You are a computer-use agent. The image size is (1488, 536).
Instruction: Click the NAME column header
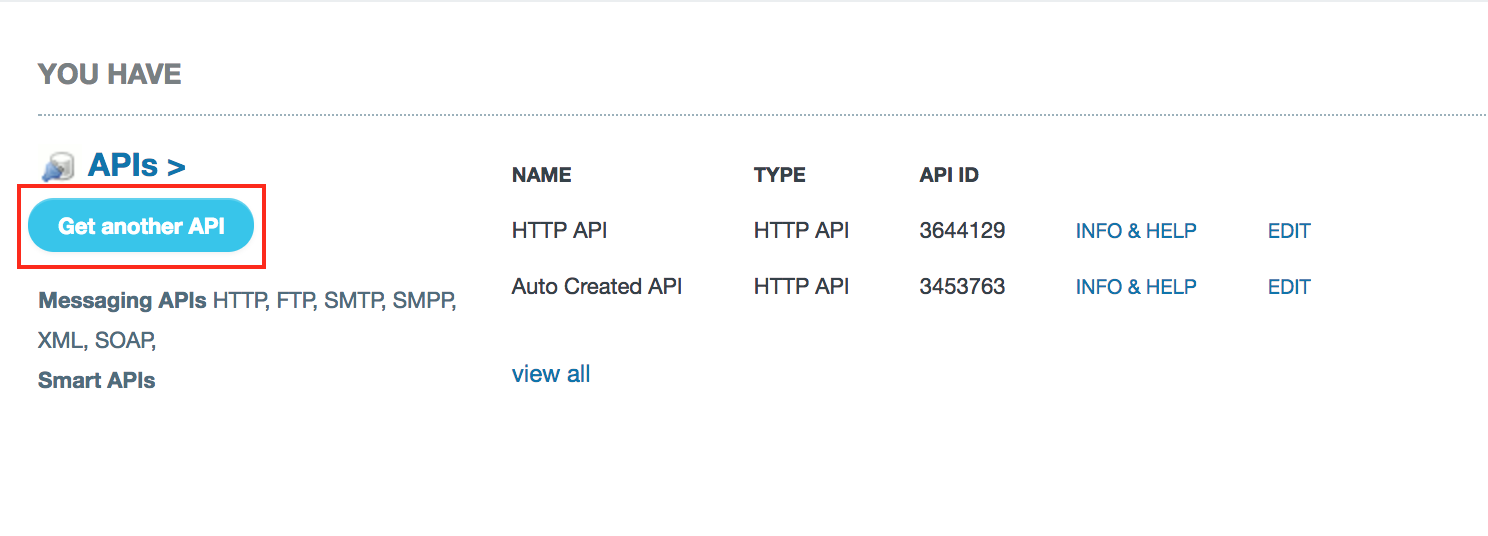541,175
